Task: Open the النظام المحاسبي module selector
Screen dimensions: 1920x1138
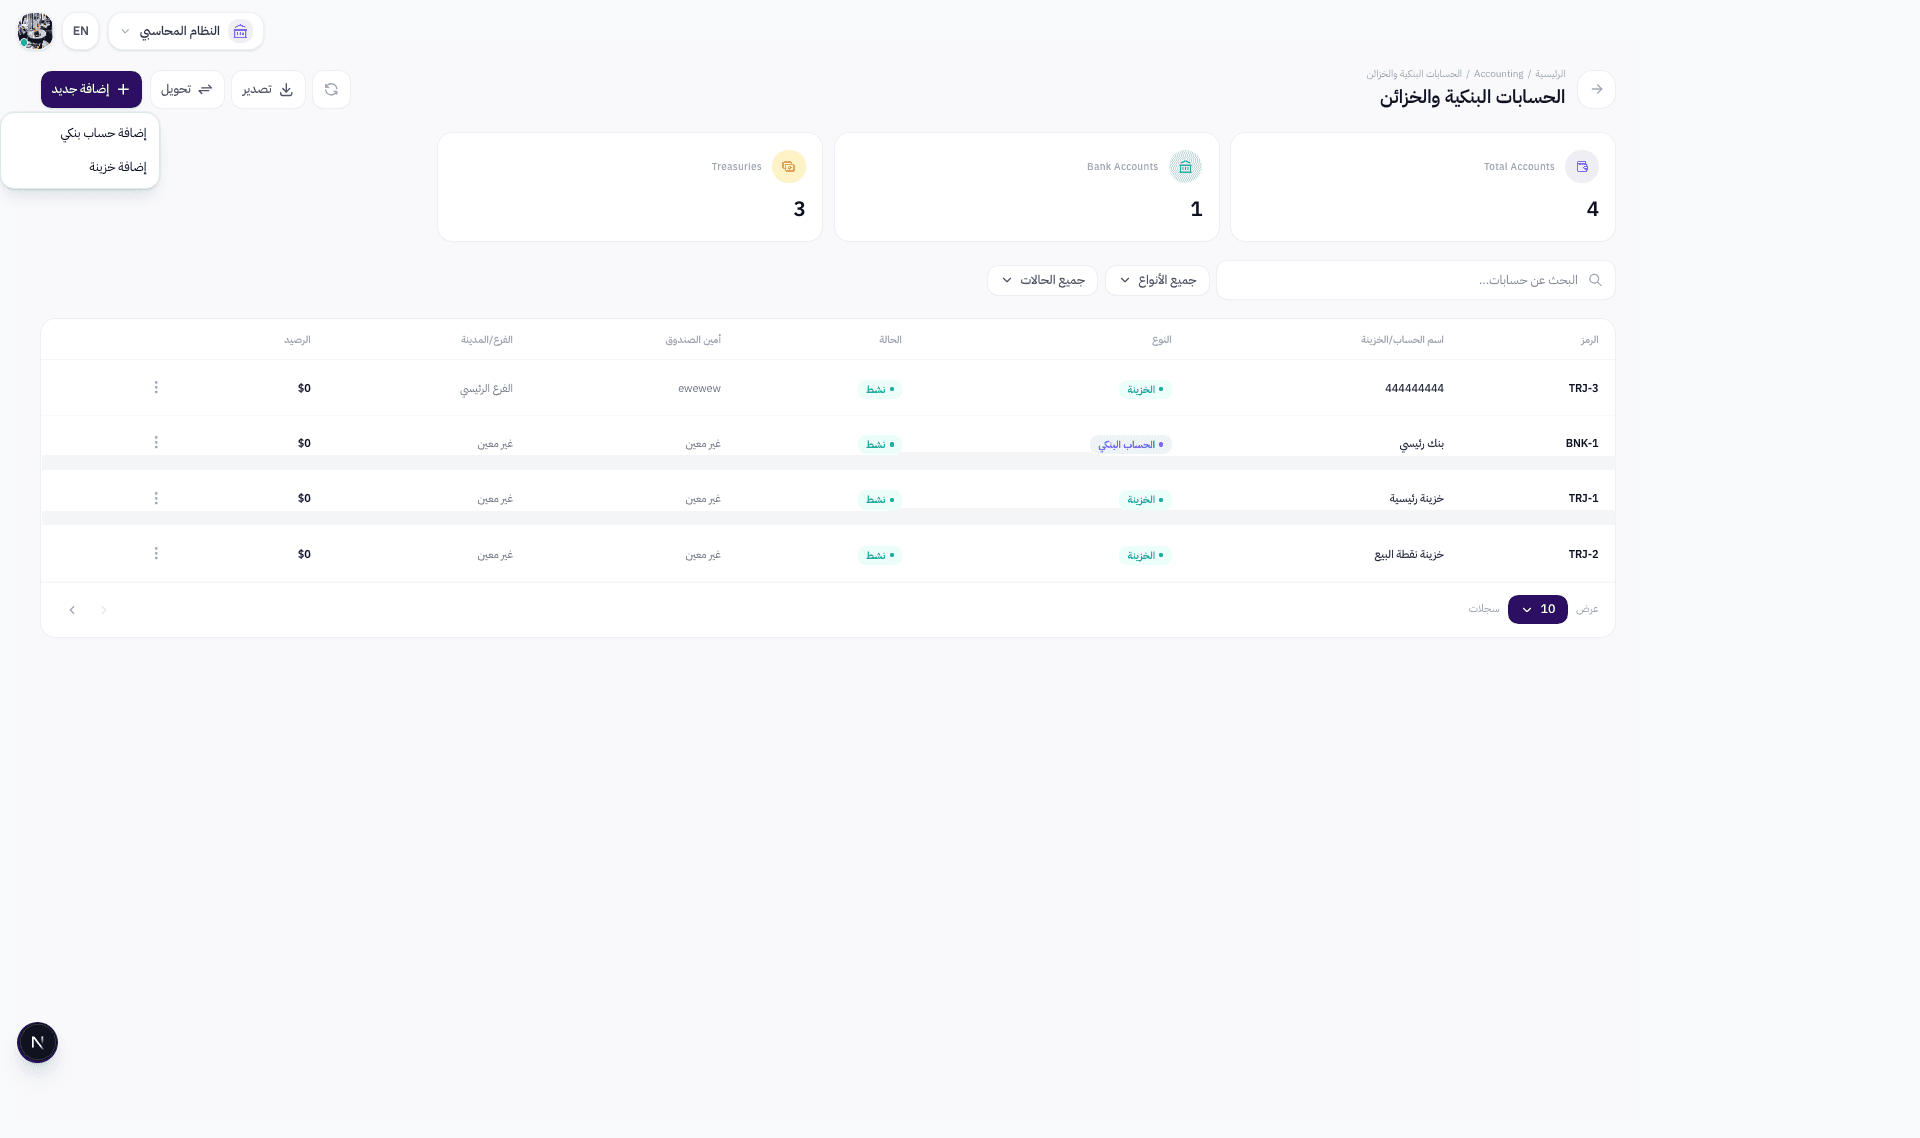Action: pos(186,32)
